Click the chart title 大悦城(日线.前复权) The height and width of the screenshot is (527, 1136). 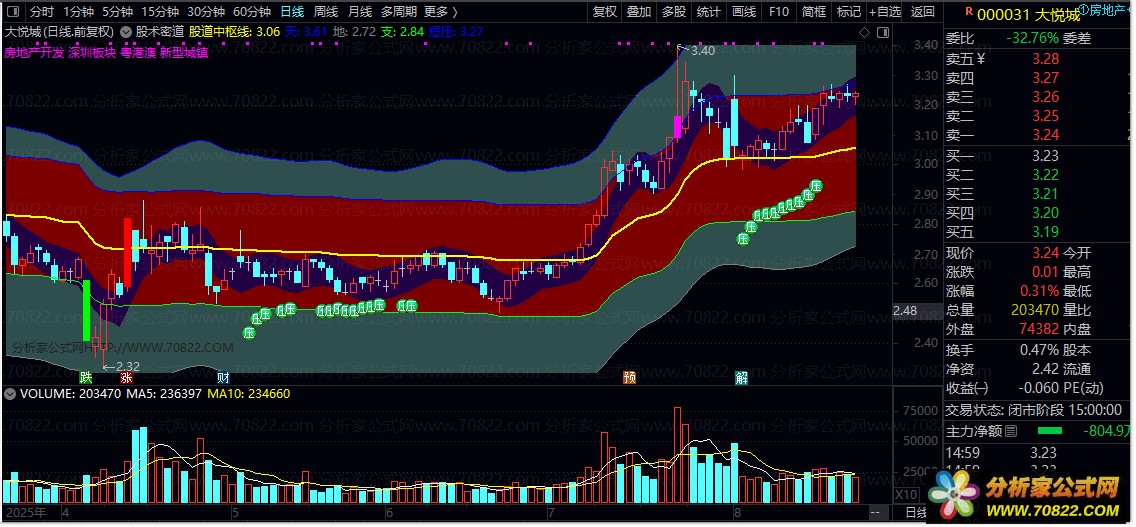pyautogui.click(x=59, y=32)
